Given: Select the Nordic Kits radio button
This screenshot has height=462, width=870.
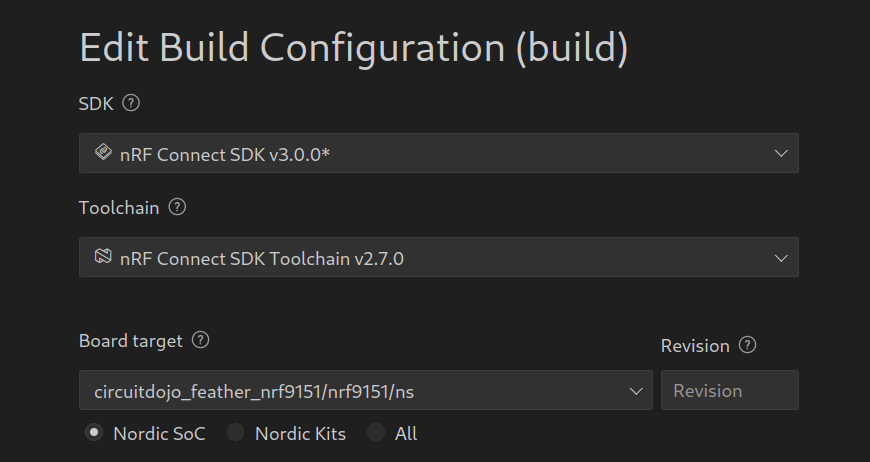Looking at the screenshot, I should tap(235, 432).
